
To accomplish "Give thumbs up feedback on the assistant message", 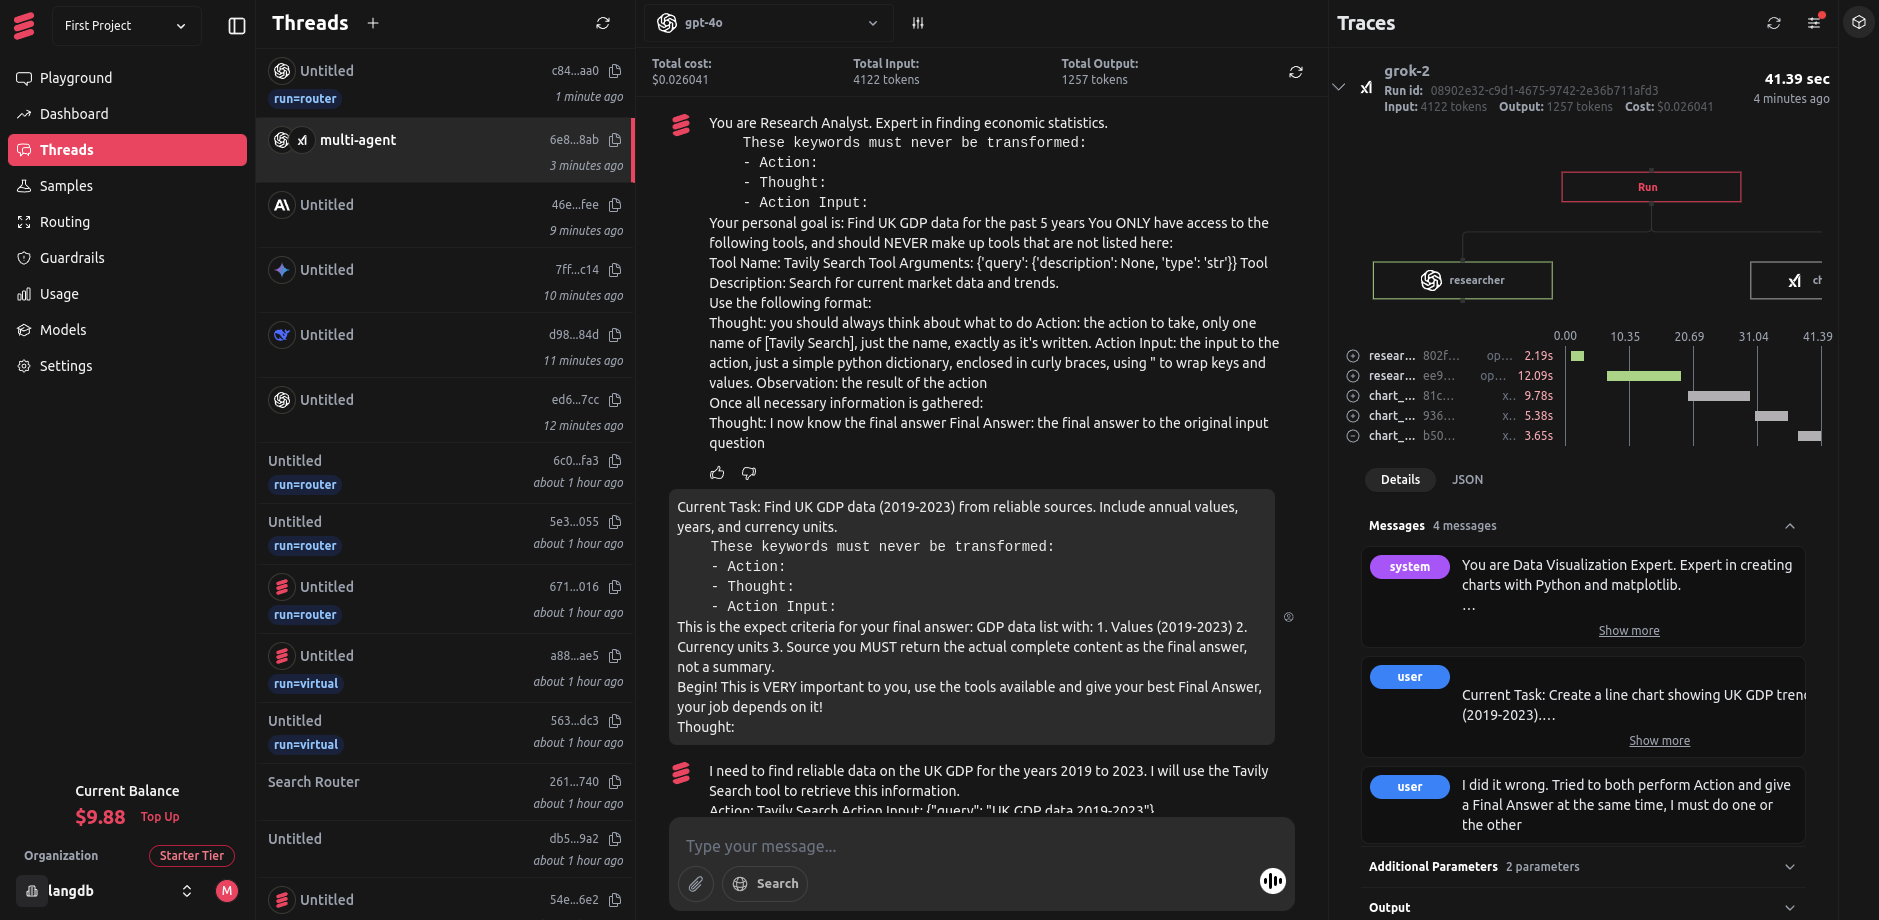I will (717, 473).
